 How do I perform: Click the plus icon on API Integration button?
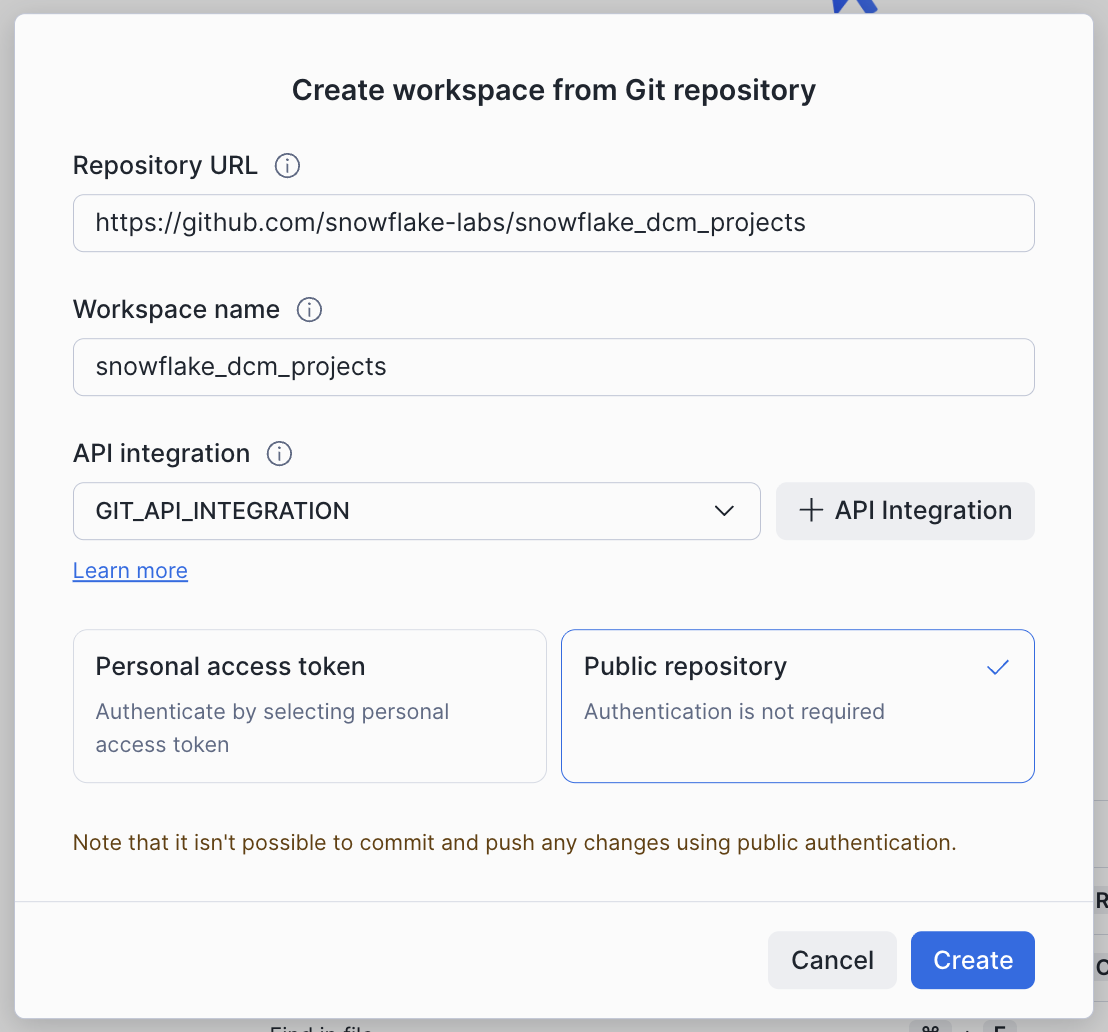click(810, 510)
